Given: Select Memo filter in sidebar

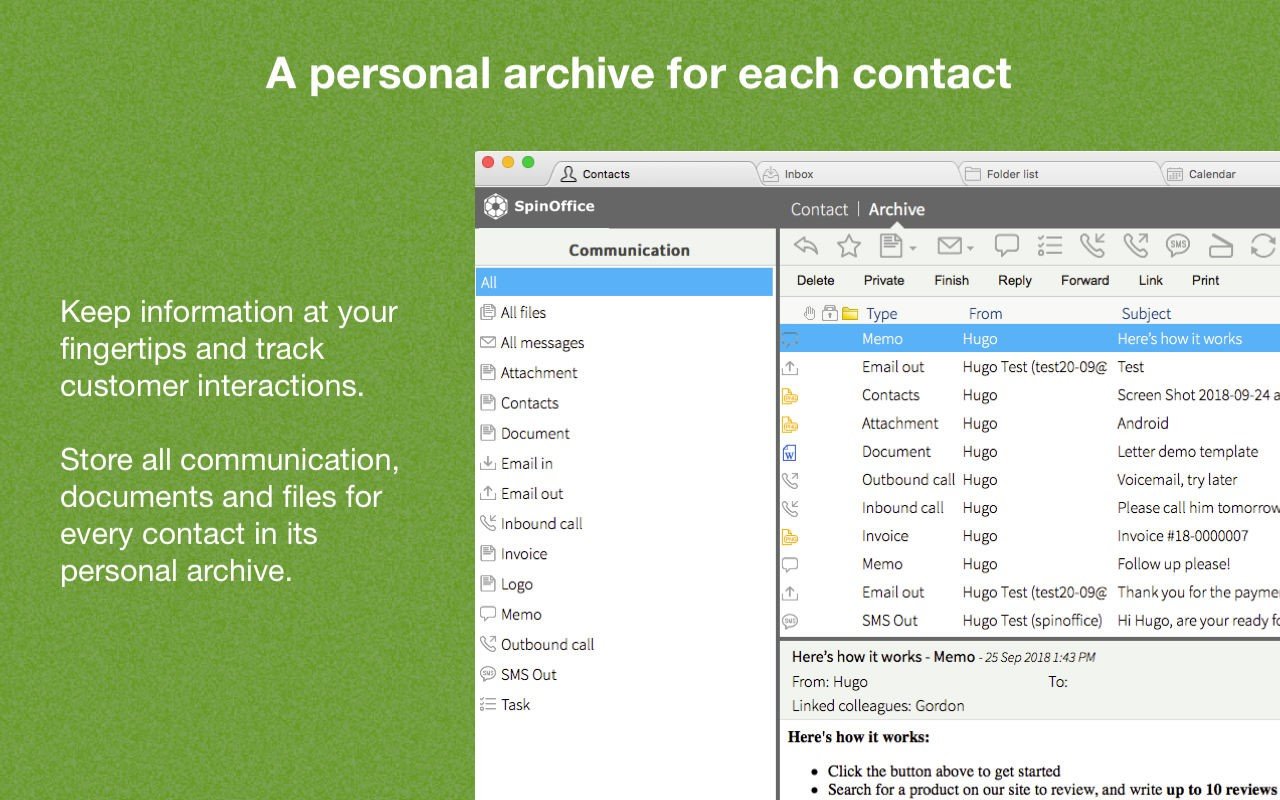Looking at the screenshot, I should click(624, 614).
